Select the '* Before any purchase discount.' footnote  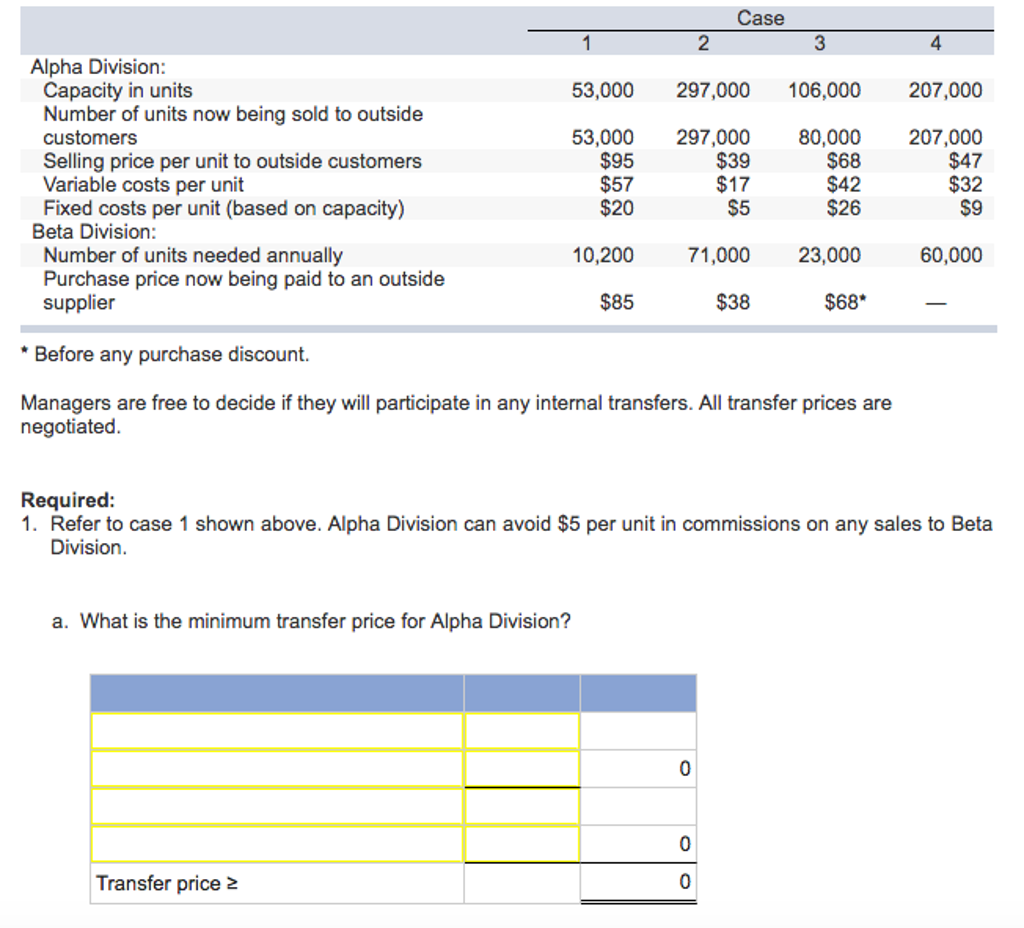pyautogui.click(x=165, y=355)
